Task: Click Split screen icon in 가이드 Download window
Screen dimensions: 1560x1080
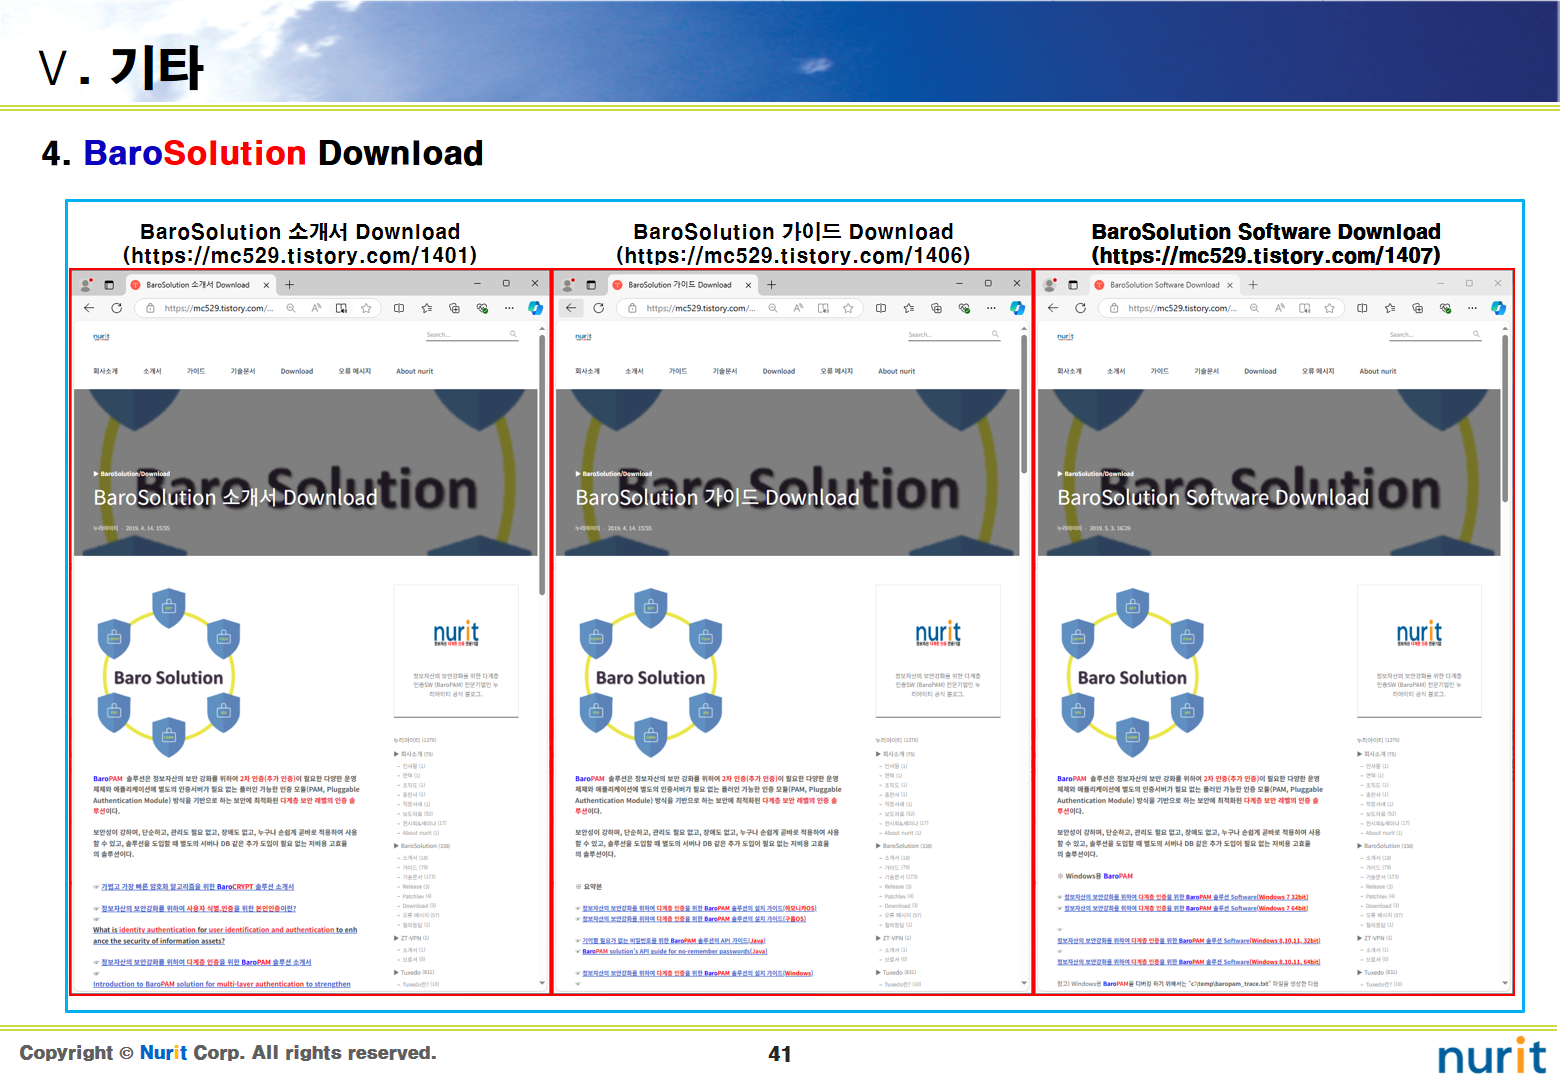Action: pos(881,308)
